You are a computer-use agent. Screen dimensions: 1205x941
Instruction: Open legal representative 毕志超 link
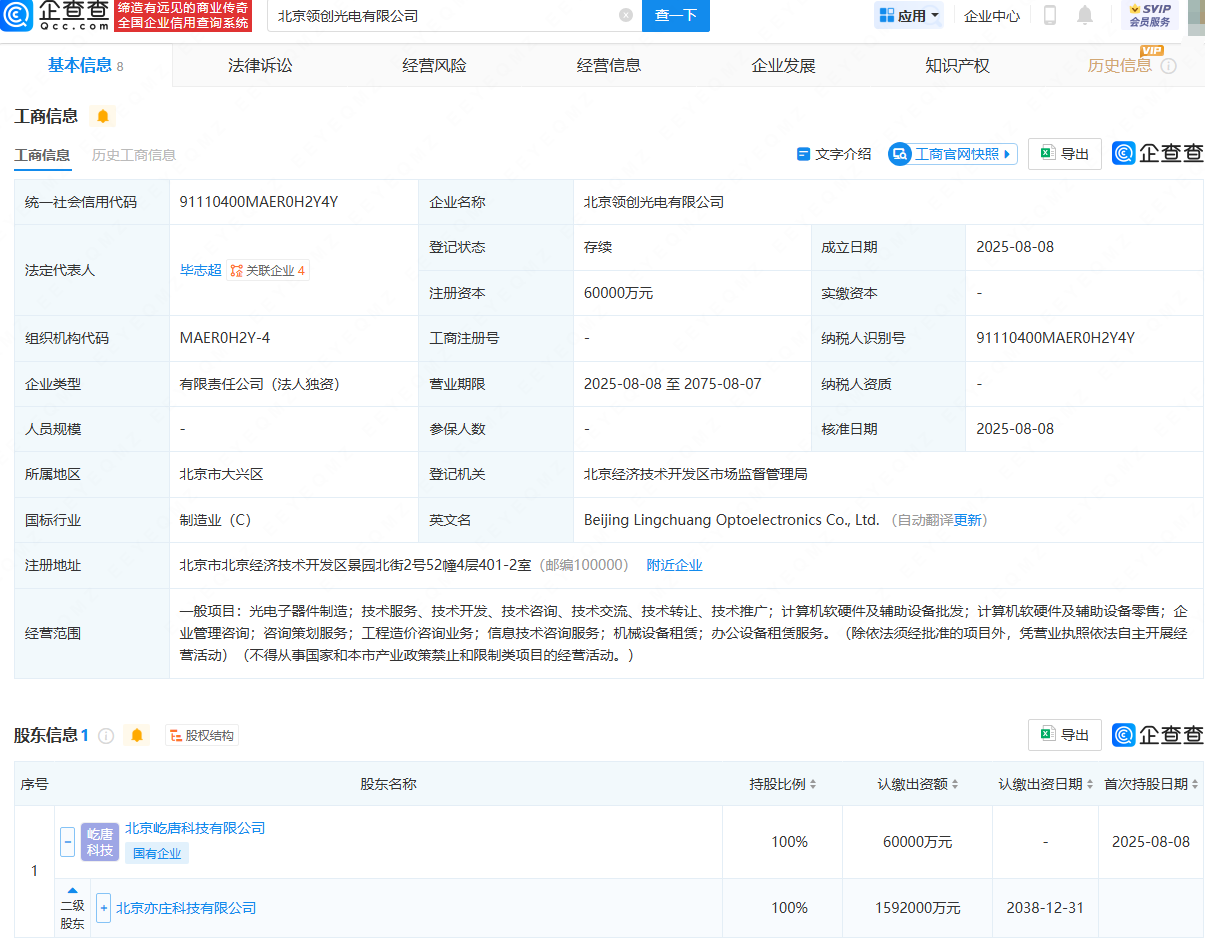click(200, 270)
